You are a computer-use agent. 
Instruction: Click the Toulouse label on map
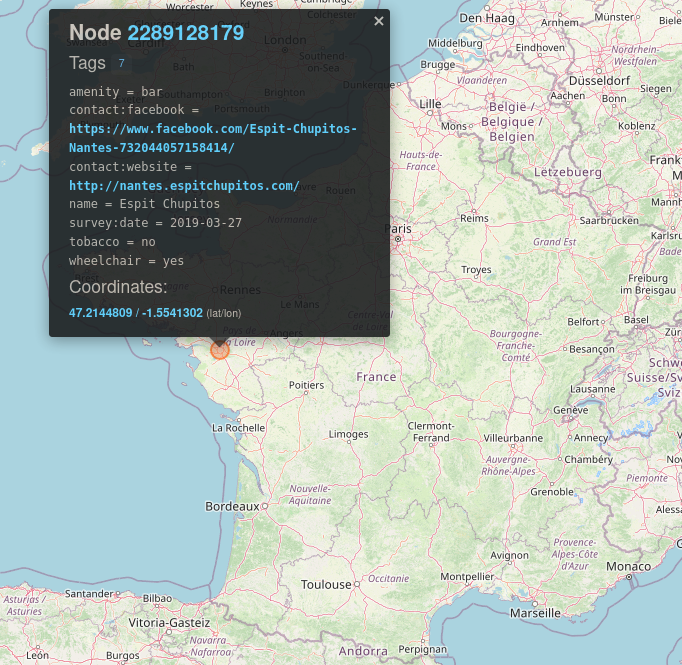tap(326, 585)
